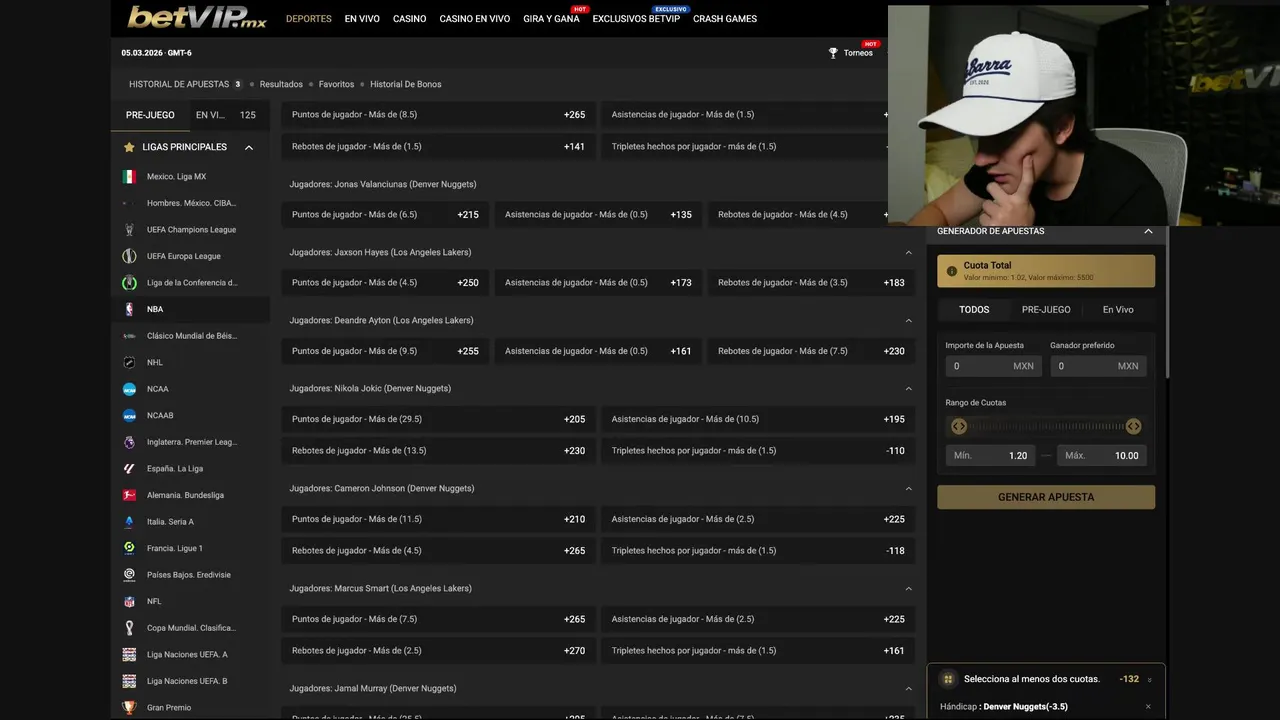Click the Ligas Principales star icon
Screen dimensions: 1280x720
[129, 147]
